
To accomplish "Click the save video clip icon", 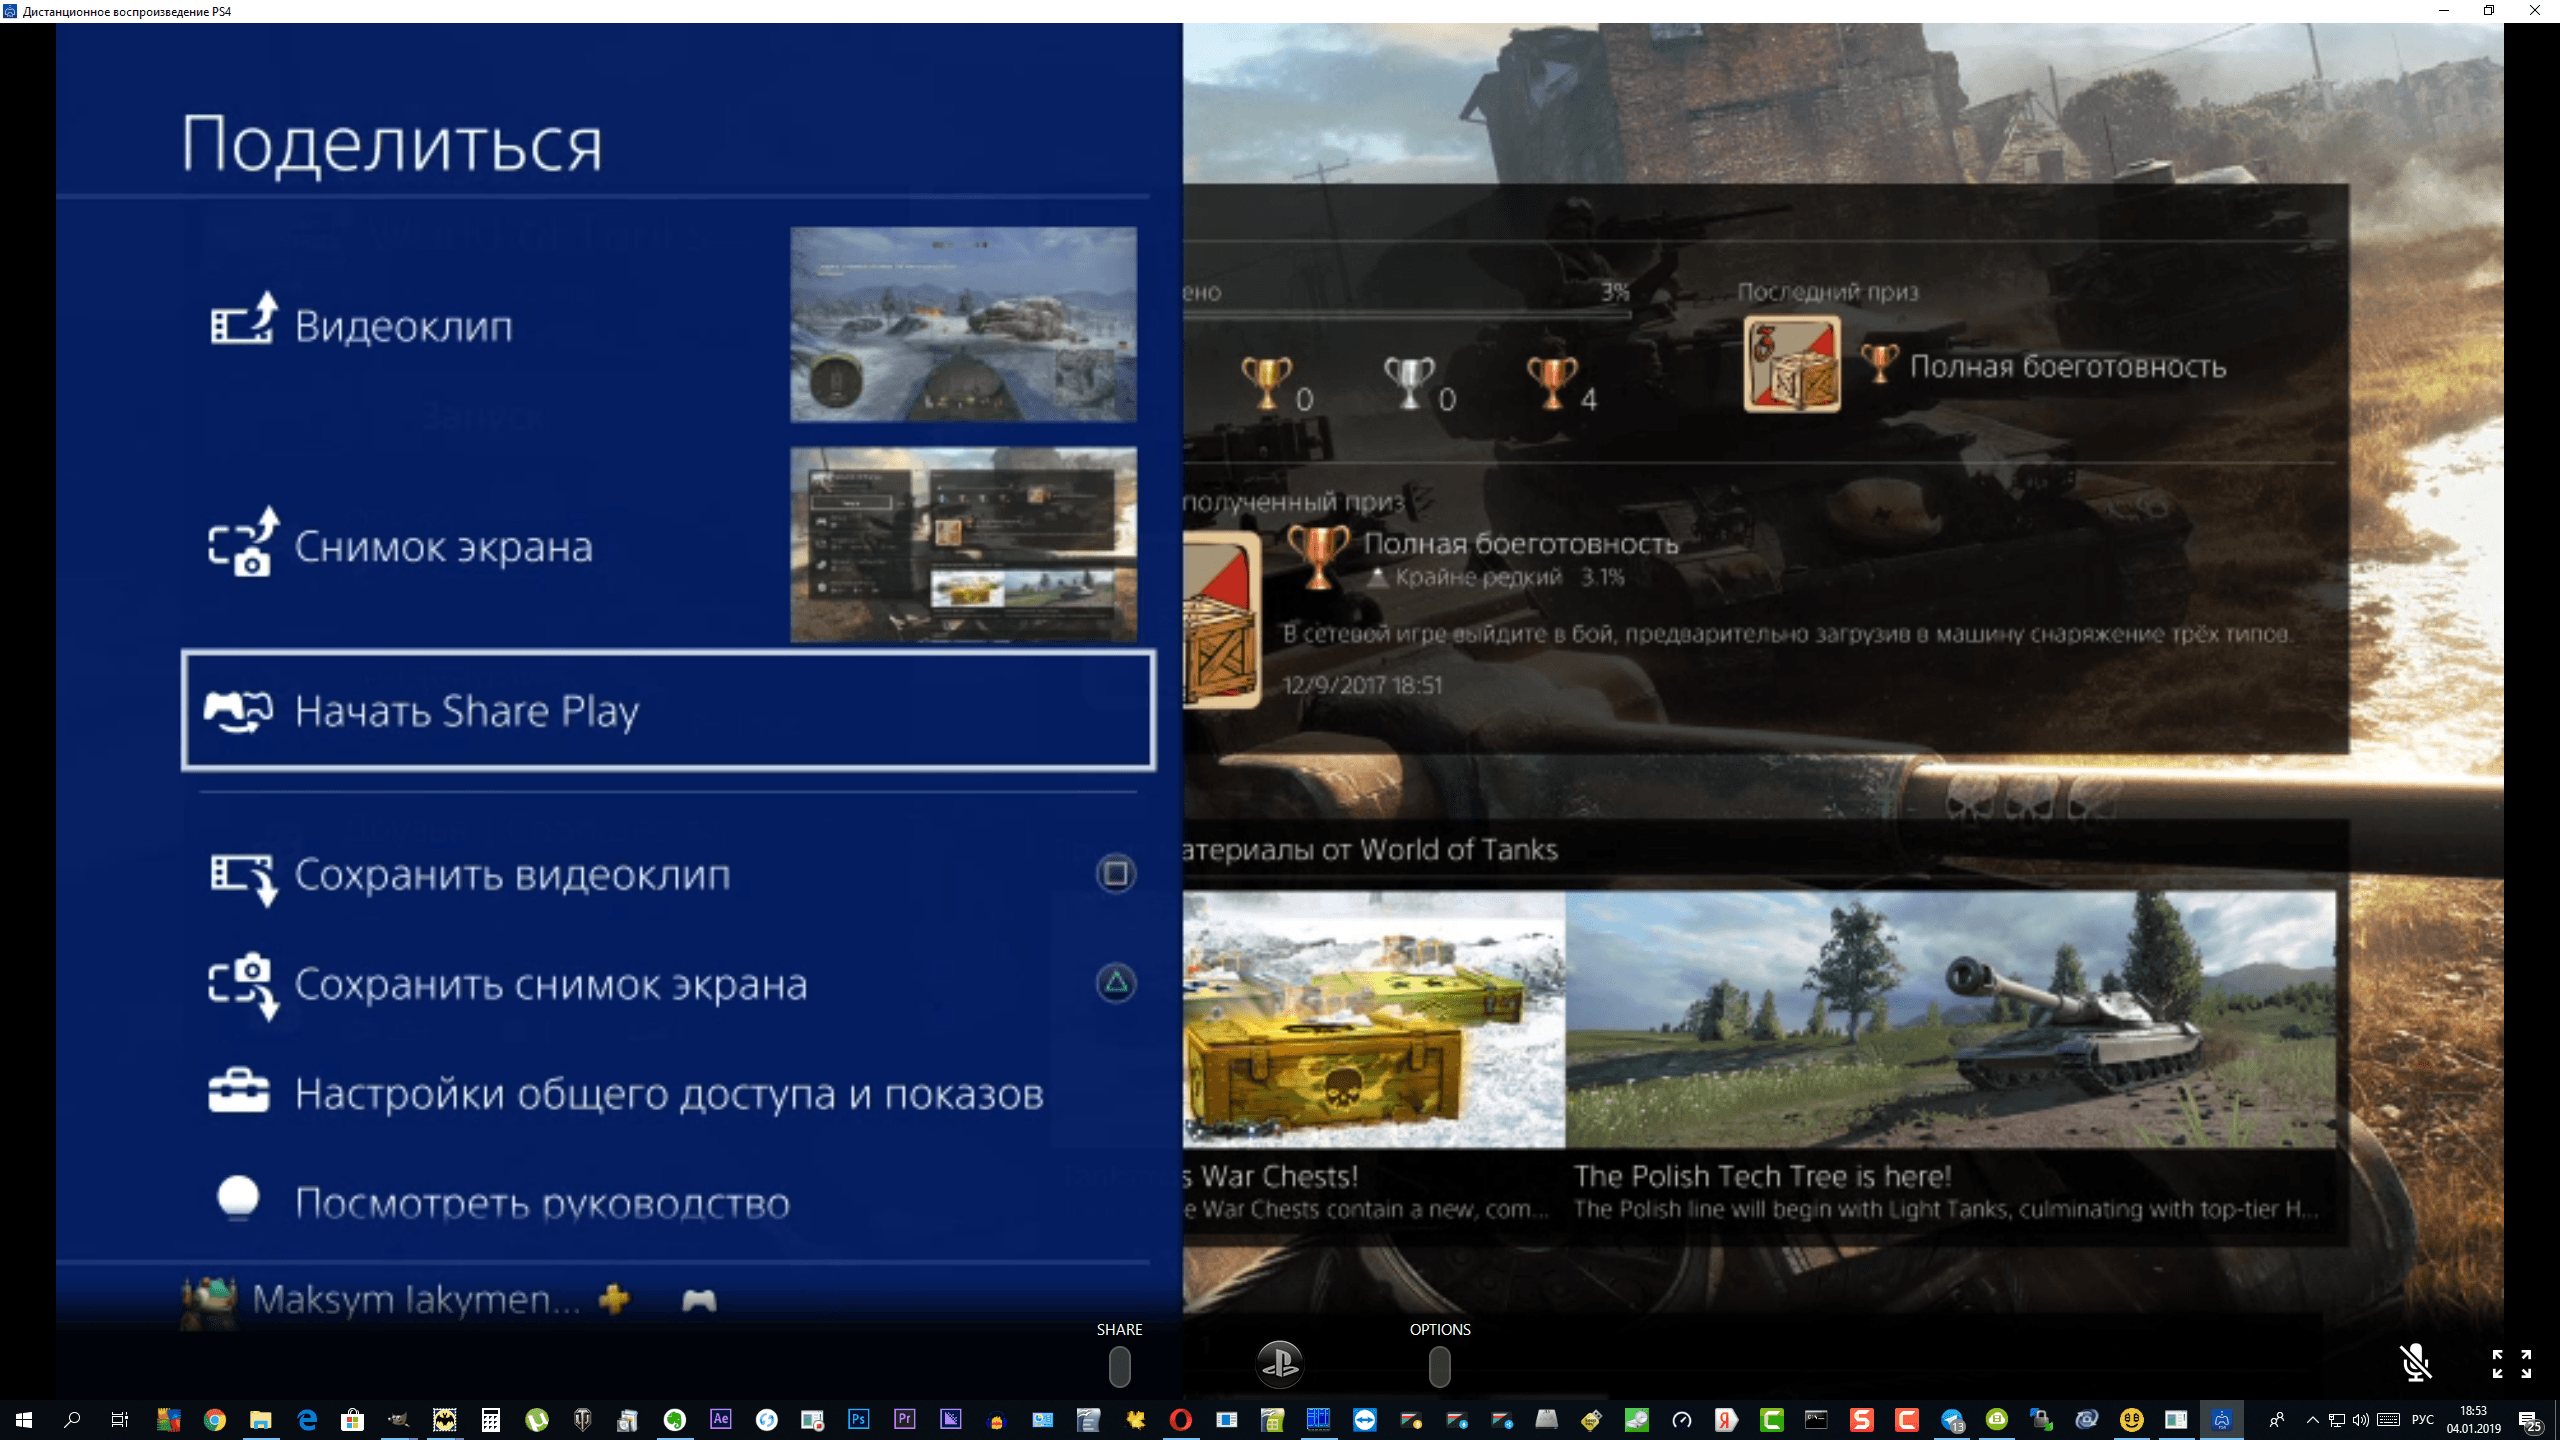I will [243, 879].
